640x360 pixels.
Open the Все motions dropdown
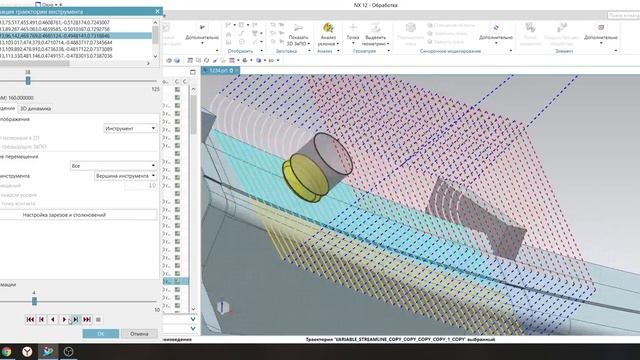113,166
